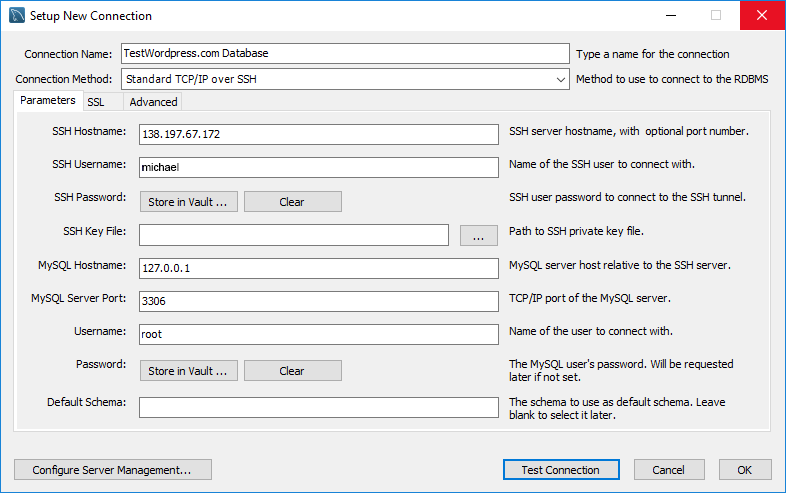Expand the Connection Method dropdown arrow
Viewport: 786px width, 493px height.
click(560, 79)
